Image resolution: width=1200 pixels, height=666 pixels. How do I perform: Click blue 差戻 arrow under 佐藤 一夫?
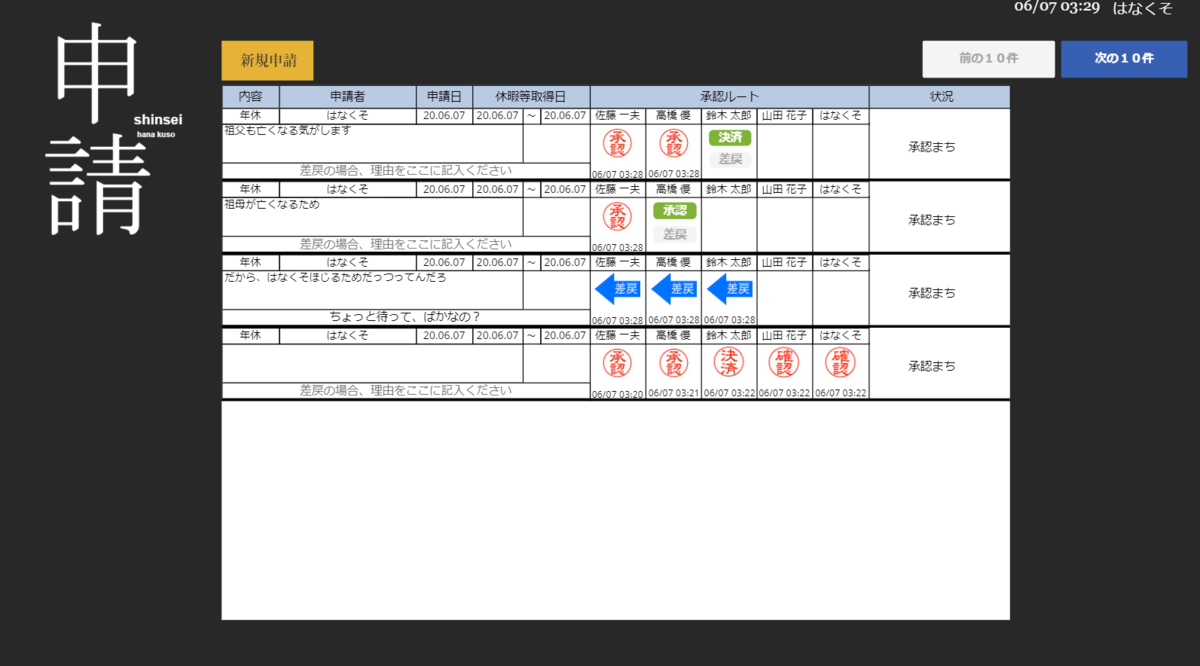point(618,289)
